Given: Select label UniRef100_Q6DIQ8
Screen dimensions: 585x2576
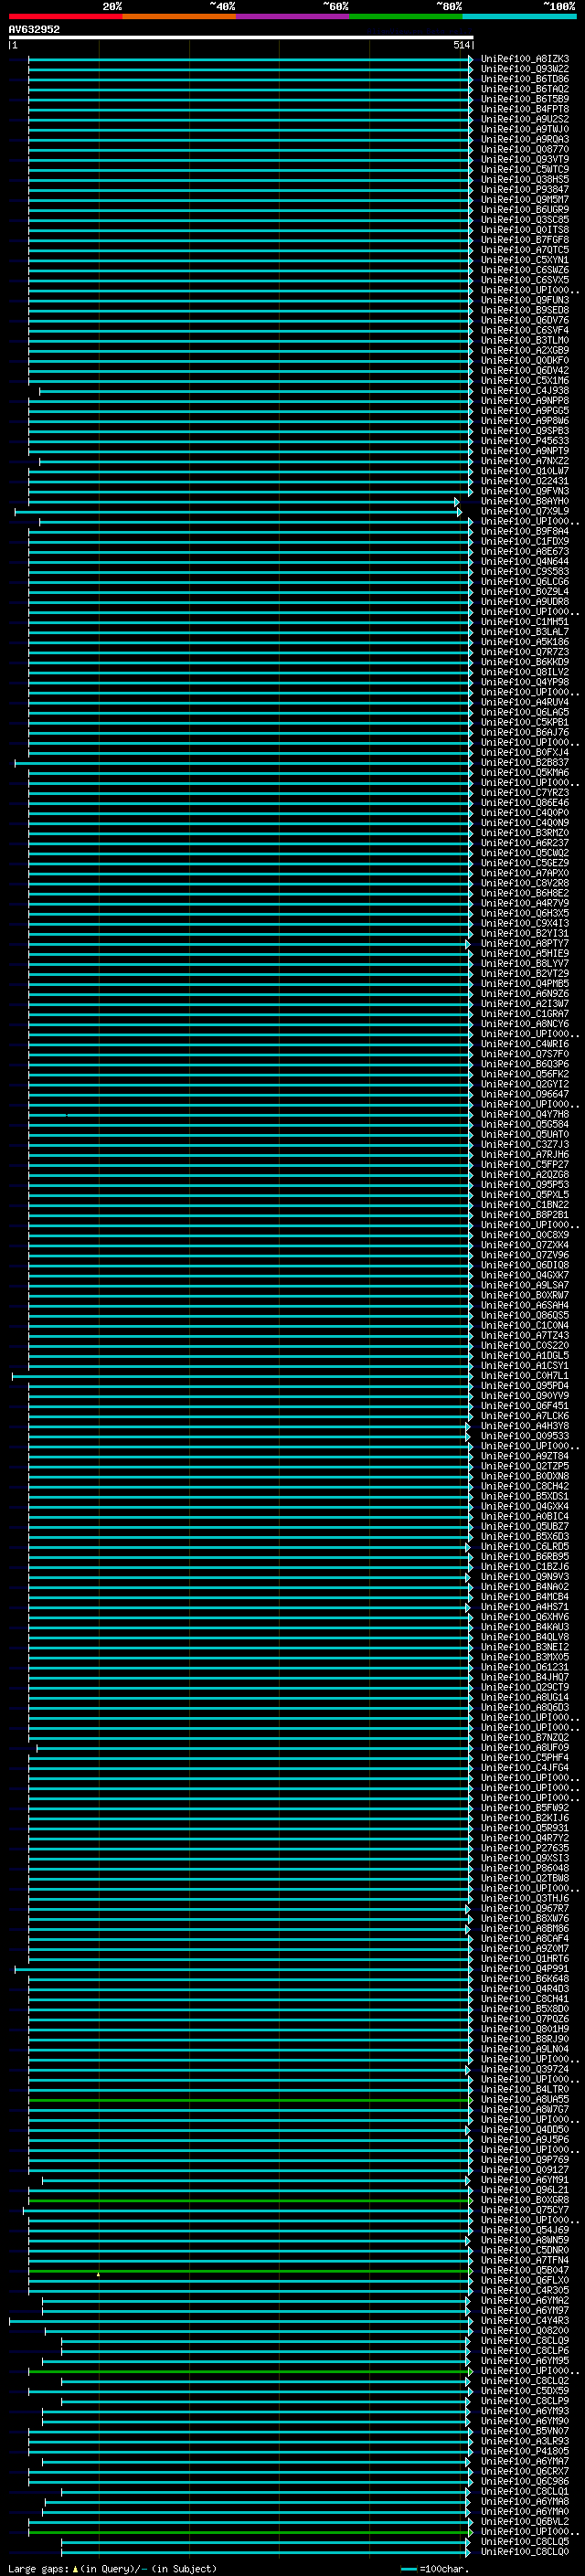Looking at the screenshot, I should tap(525, 1266).
